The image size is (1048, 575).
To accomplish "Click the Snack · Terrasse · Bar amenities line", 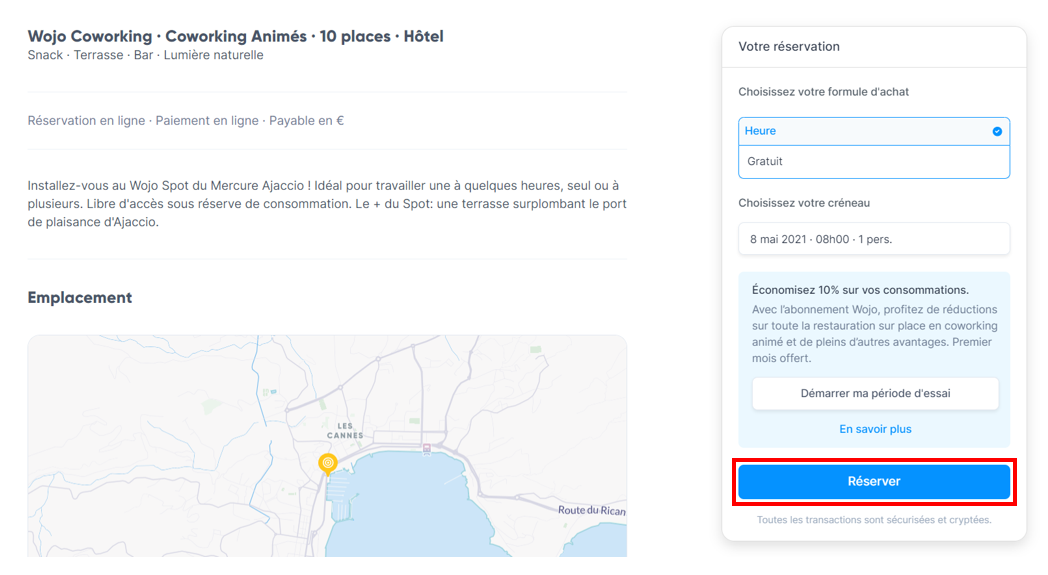I will pos(145,55).
